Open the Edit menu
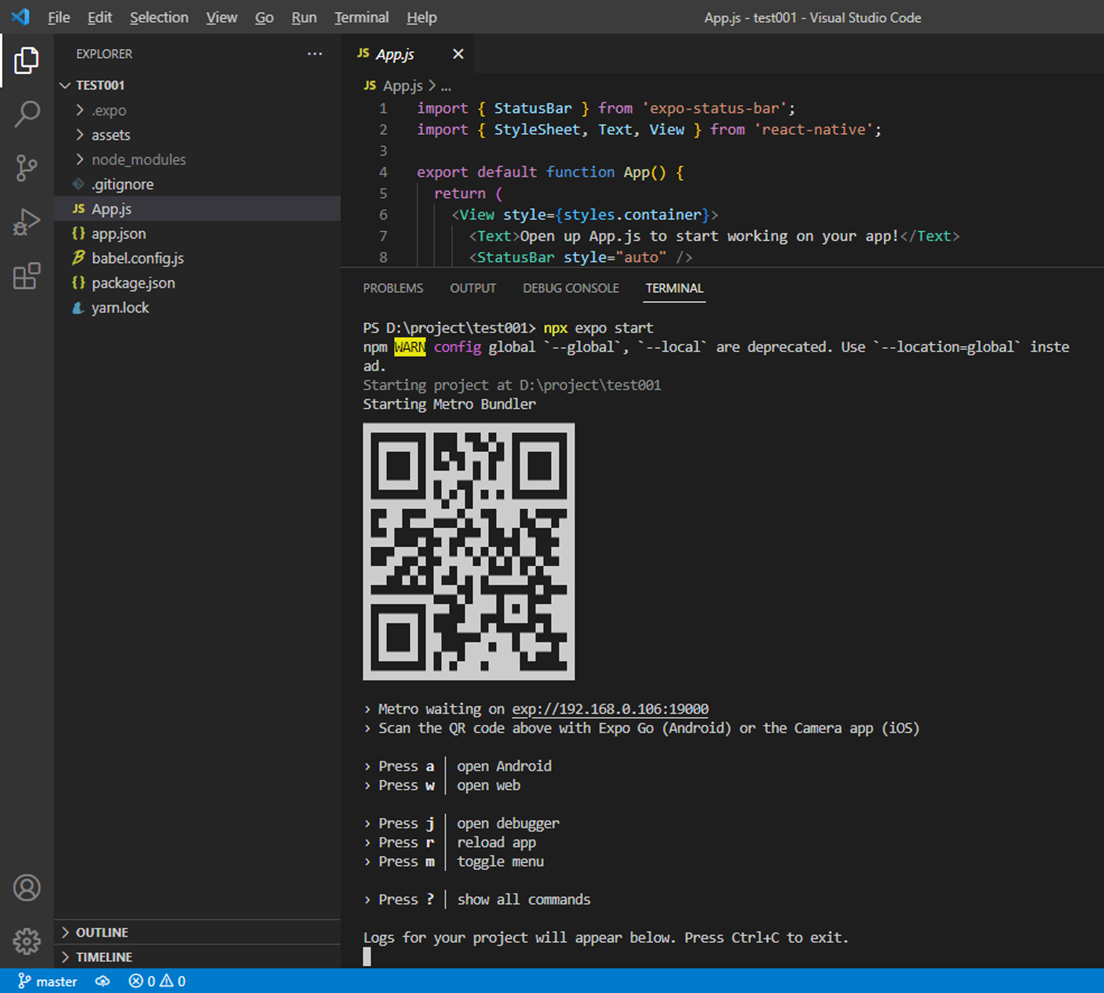 [99, 18]
